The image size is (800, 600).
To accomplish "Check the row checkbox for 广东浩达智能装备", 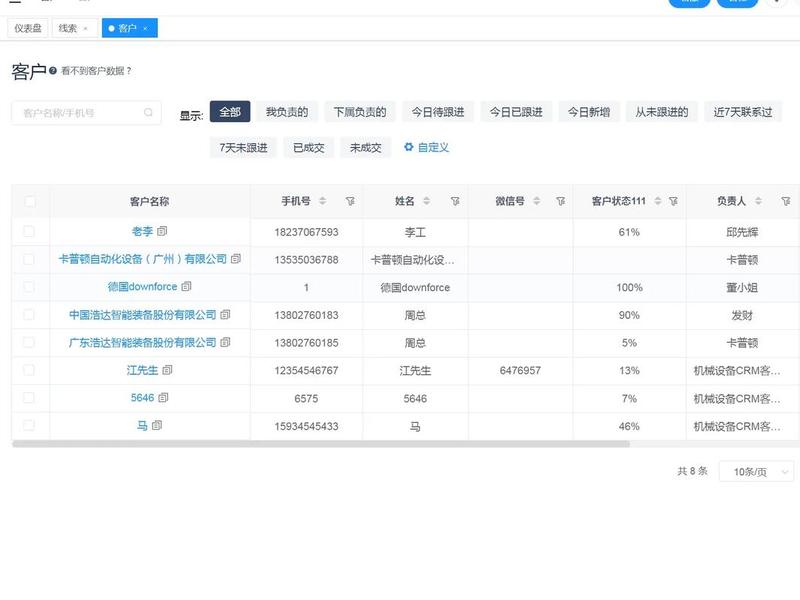I will coord(29,342).
